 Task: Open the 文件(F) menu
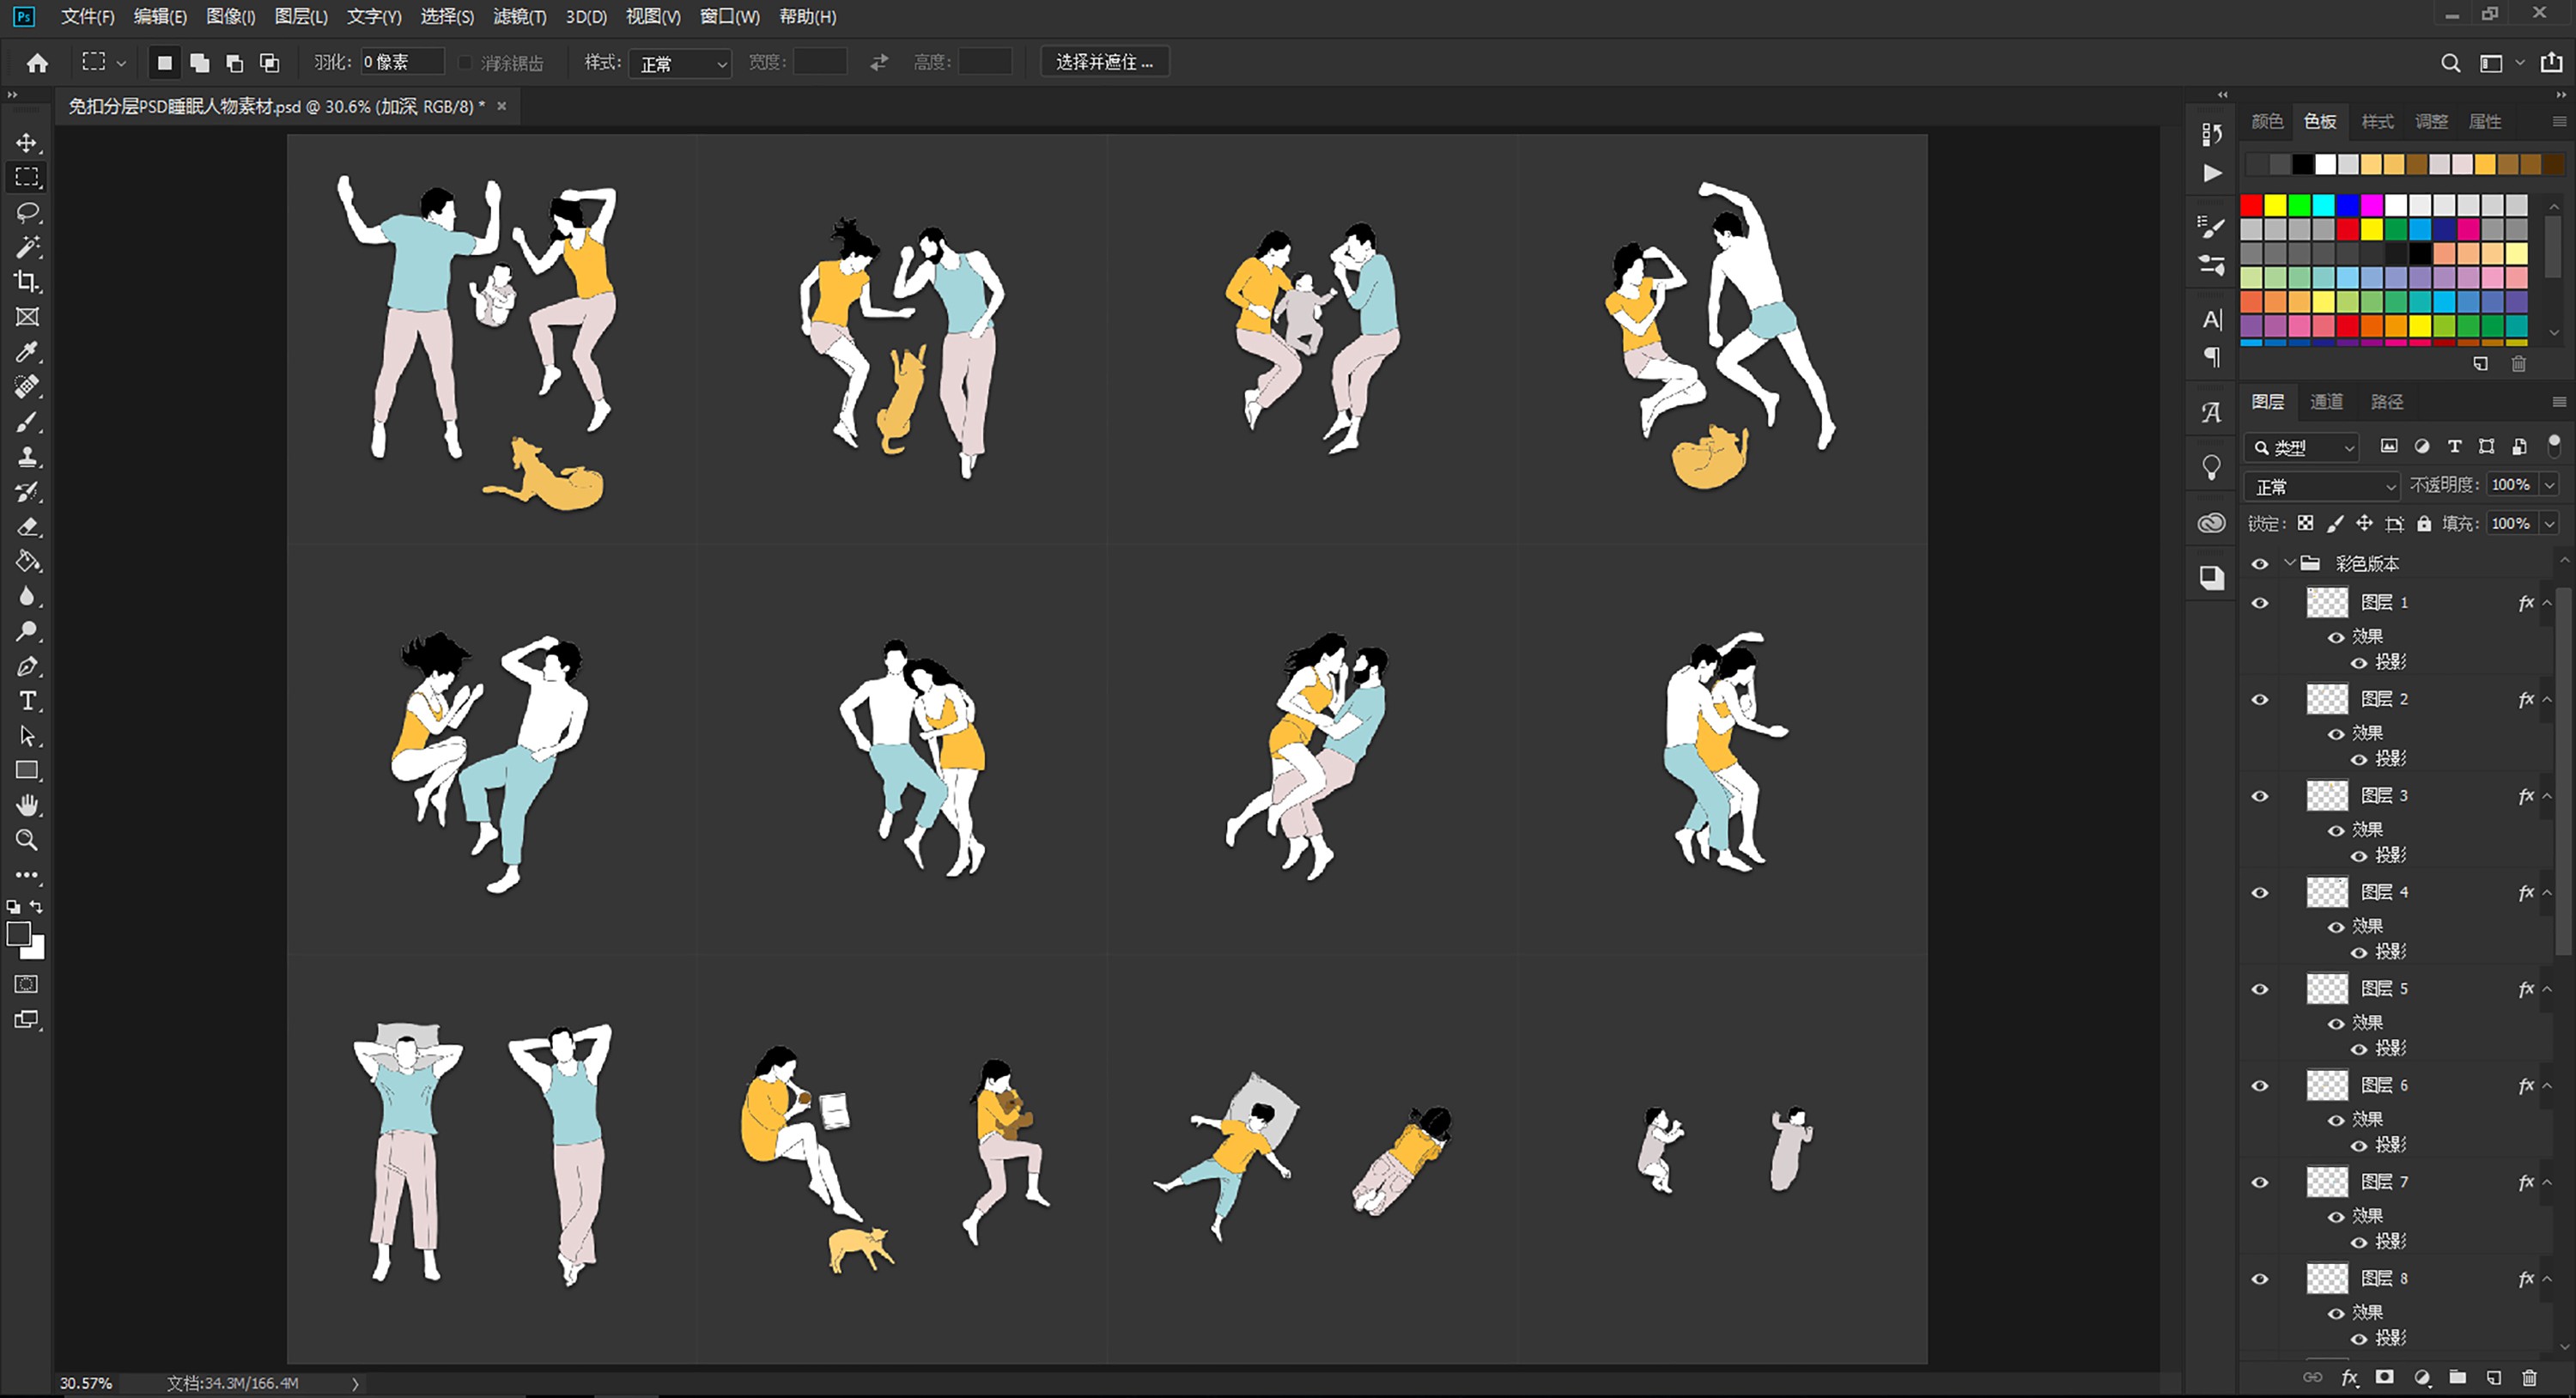tap(87, 17)
